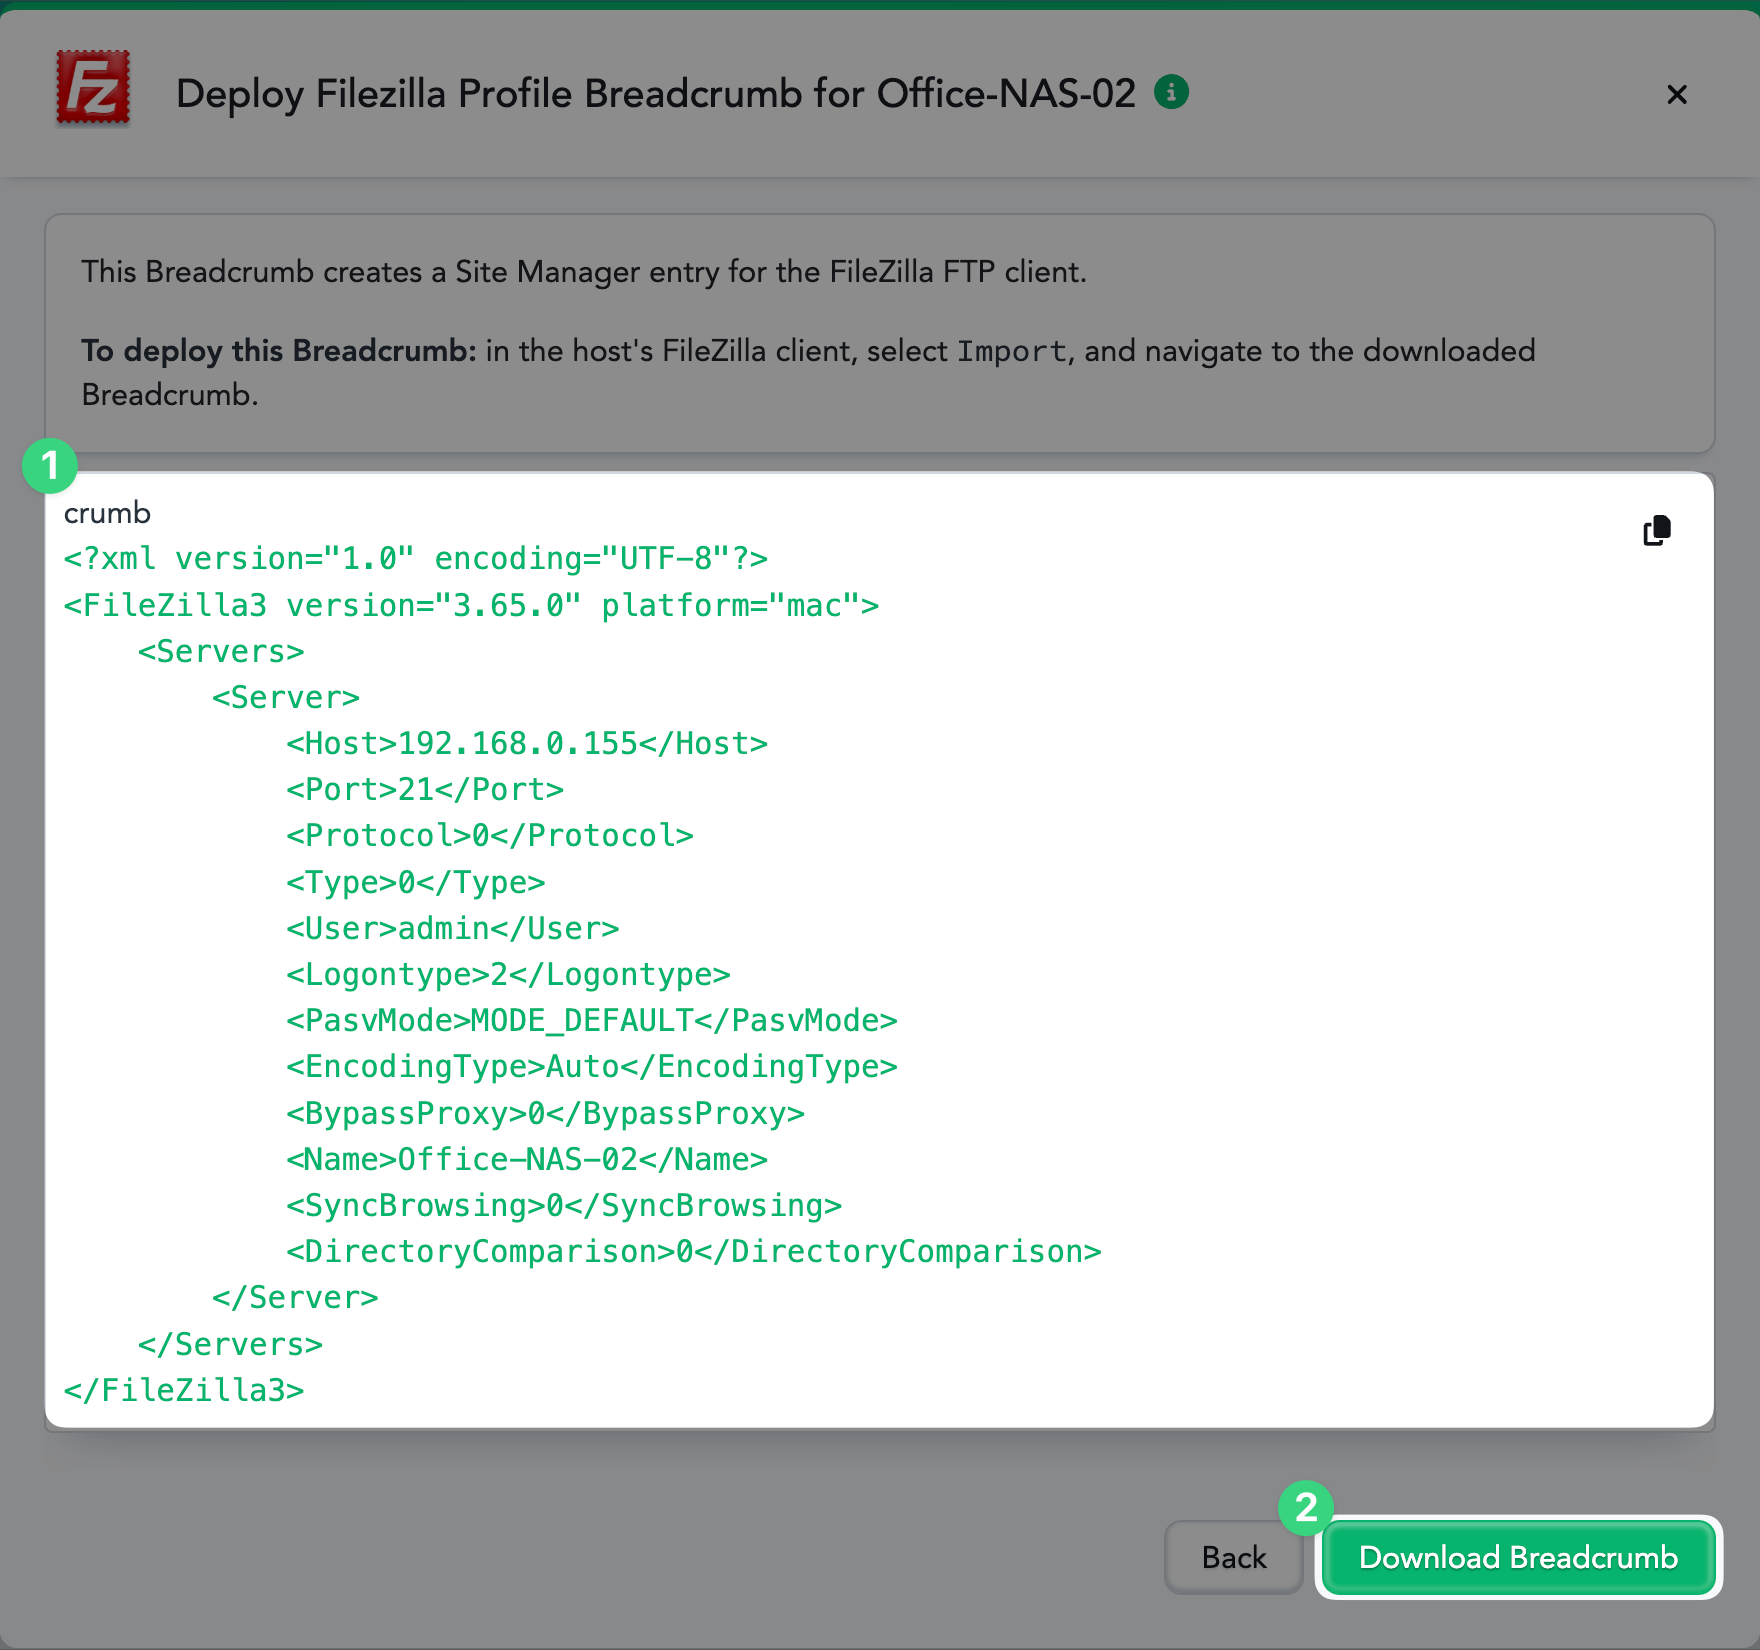The width and height of the screenshot is (1760, 1650).
Task: Click the User admin line
Action: click(x=453, y=928)
